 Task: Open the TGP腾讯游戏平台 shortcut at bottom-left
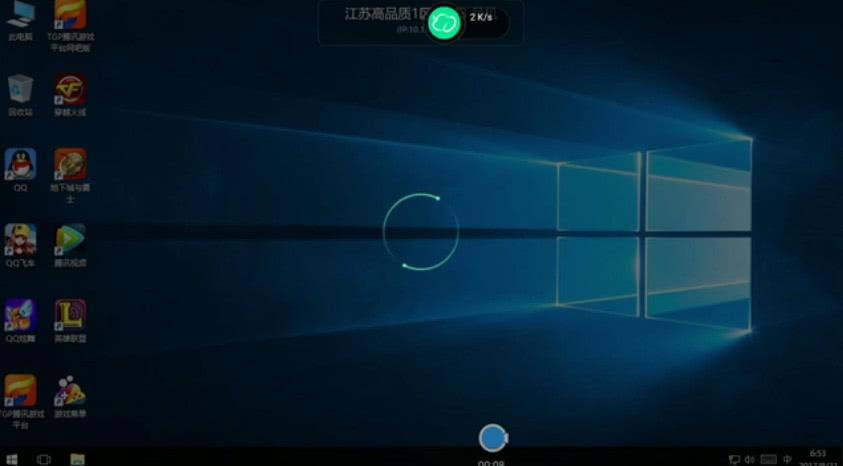(20, 402)
